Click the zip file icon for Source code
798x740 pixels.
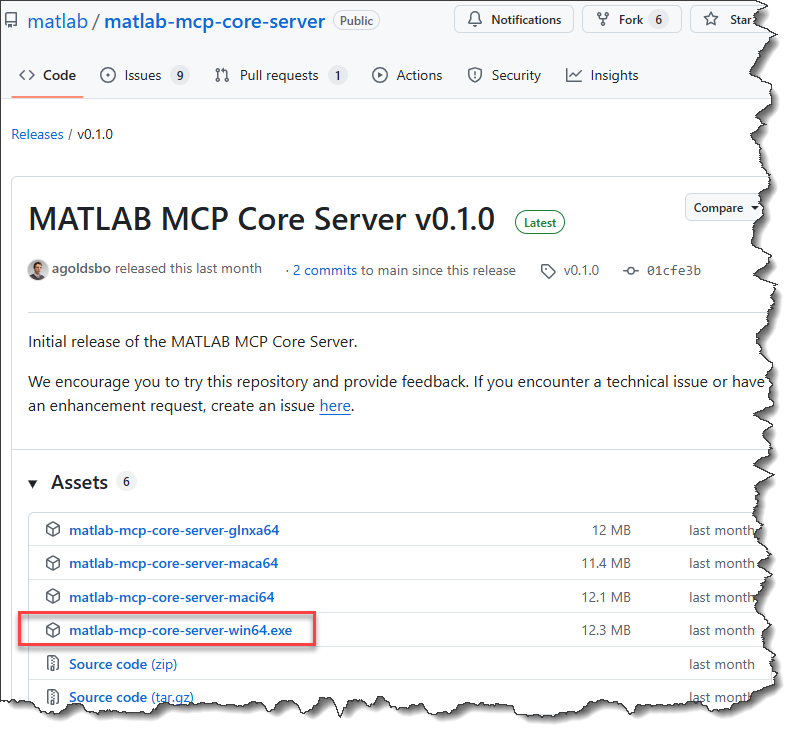coord(53,664)
